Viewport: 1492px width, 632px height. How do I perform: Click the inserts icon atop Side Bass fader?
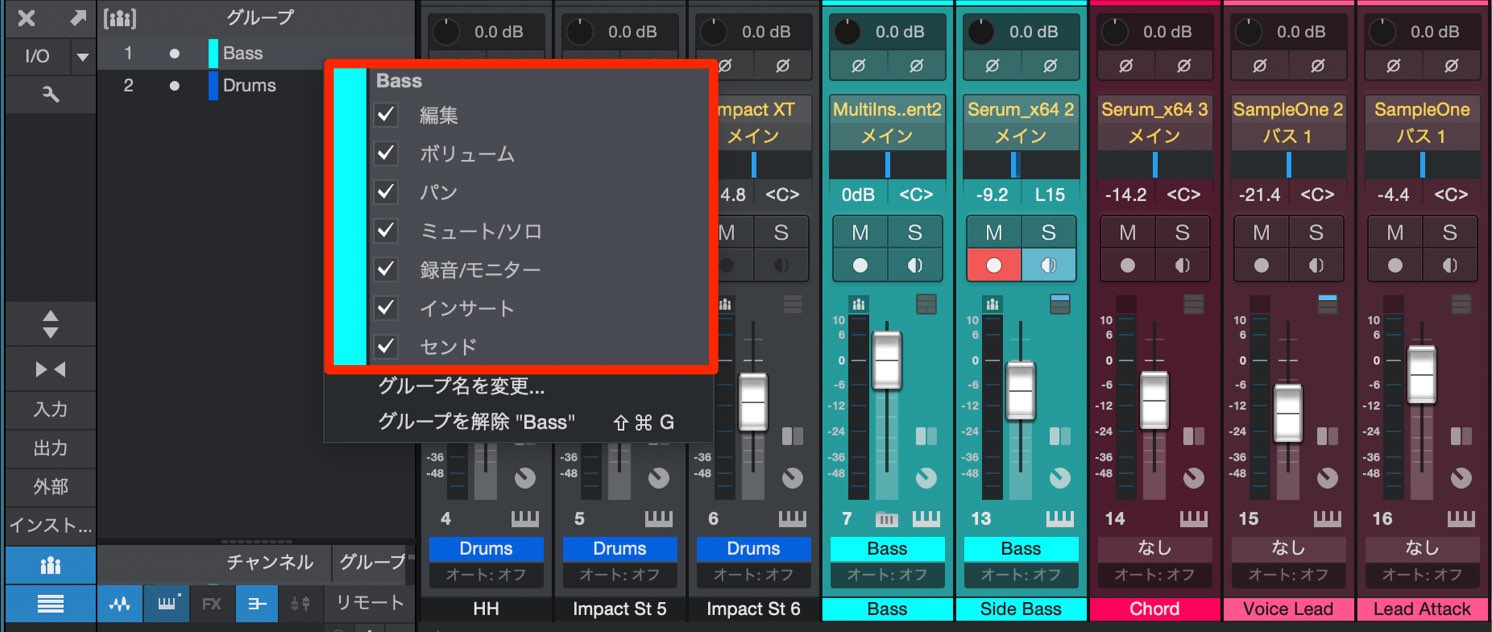1060,303
